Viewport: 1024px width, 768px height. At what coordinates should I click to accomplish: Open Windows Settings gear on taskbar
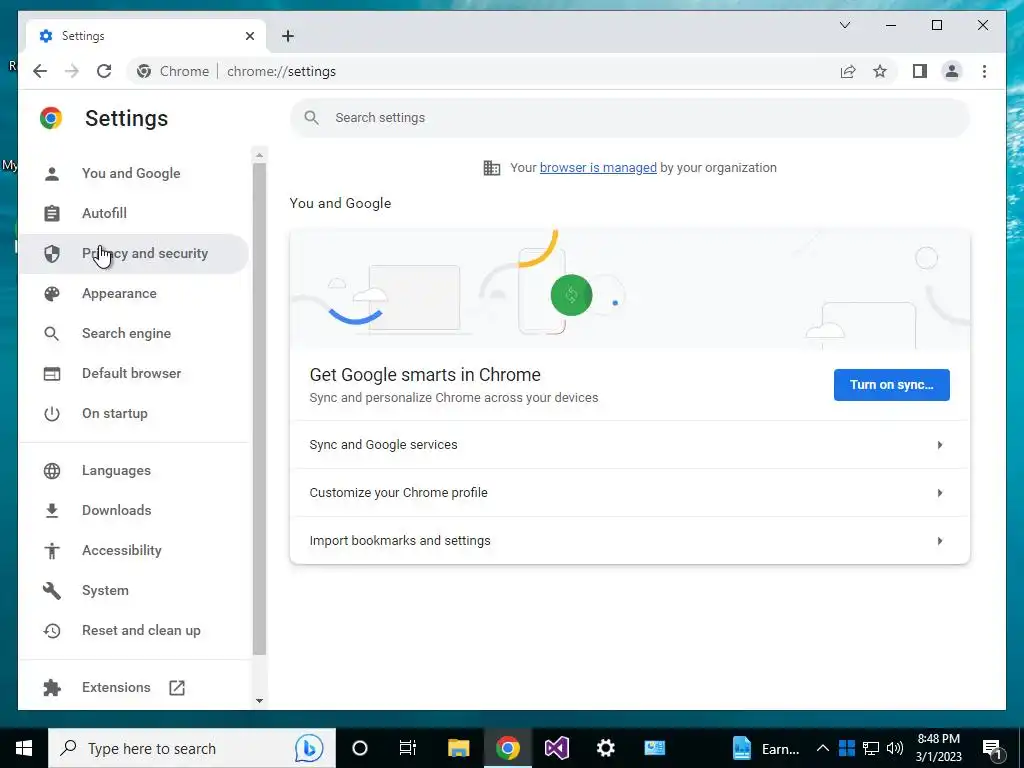605,748
